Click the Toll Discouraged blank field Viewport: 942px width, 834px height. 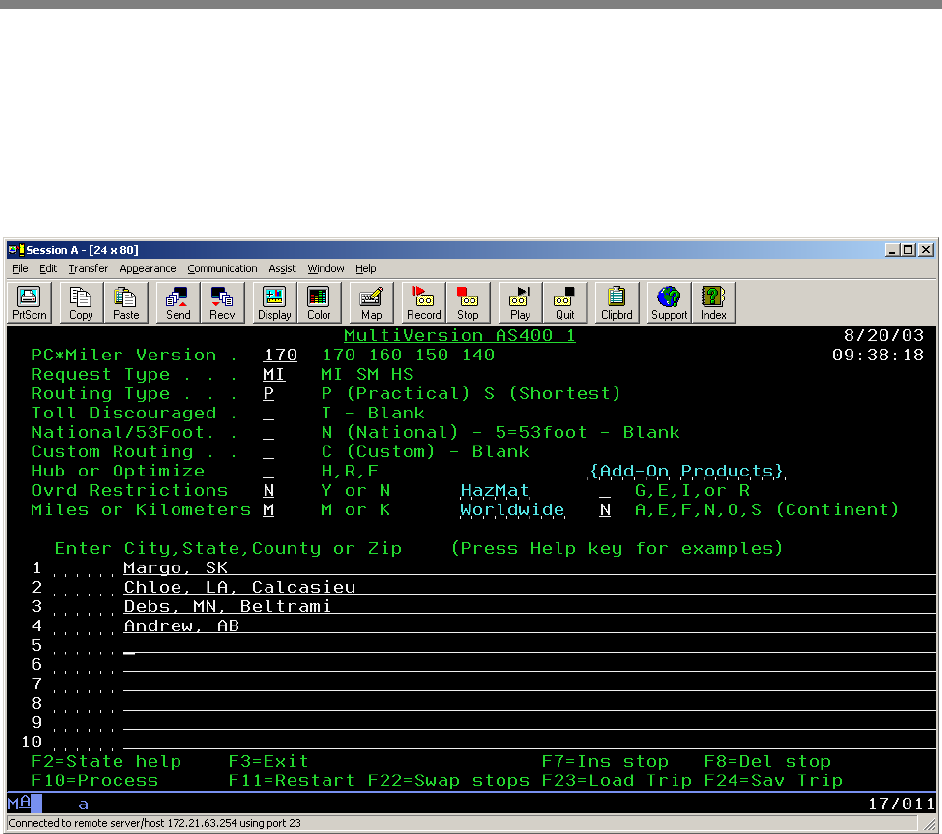(269, 413)
